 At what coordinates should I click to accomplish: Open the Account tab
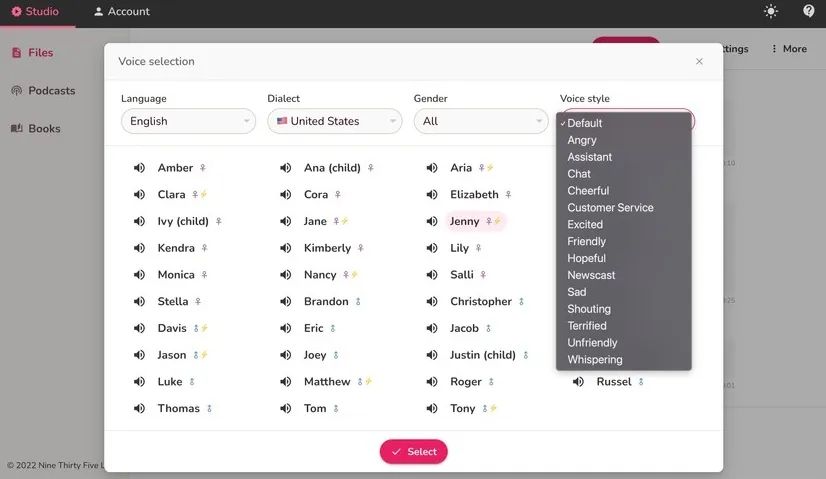pos(122,12)
